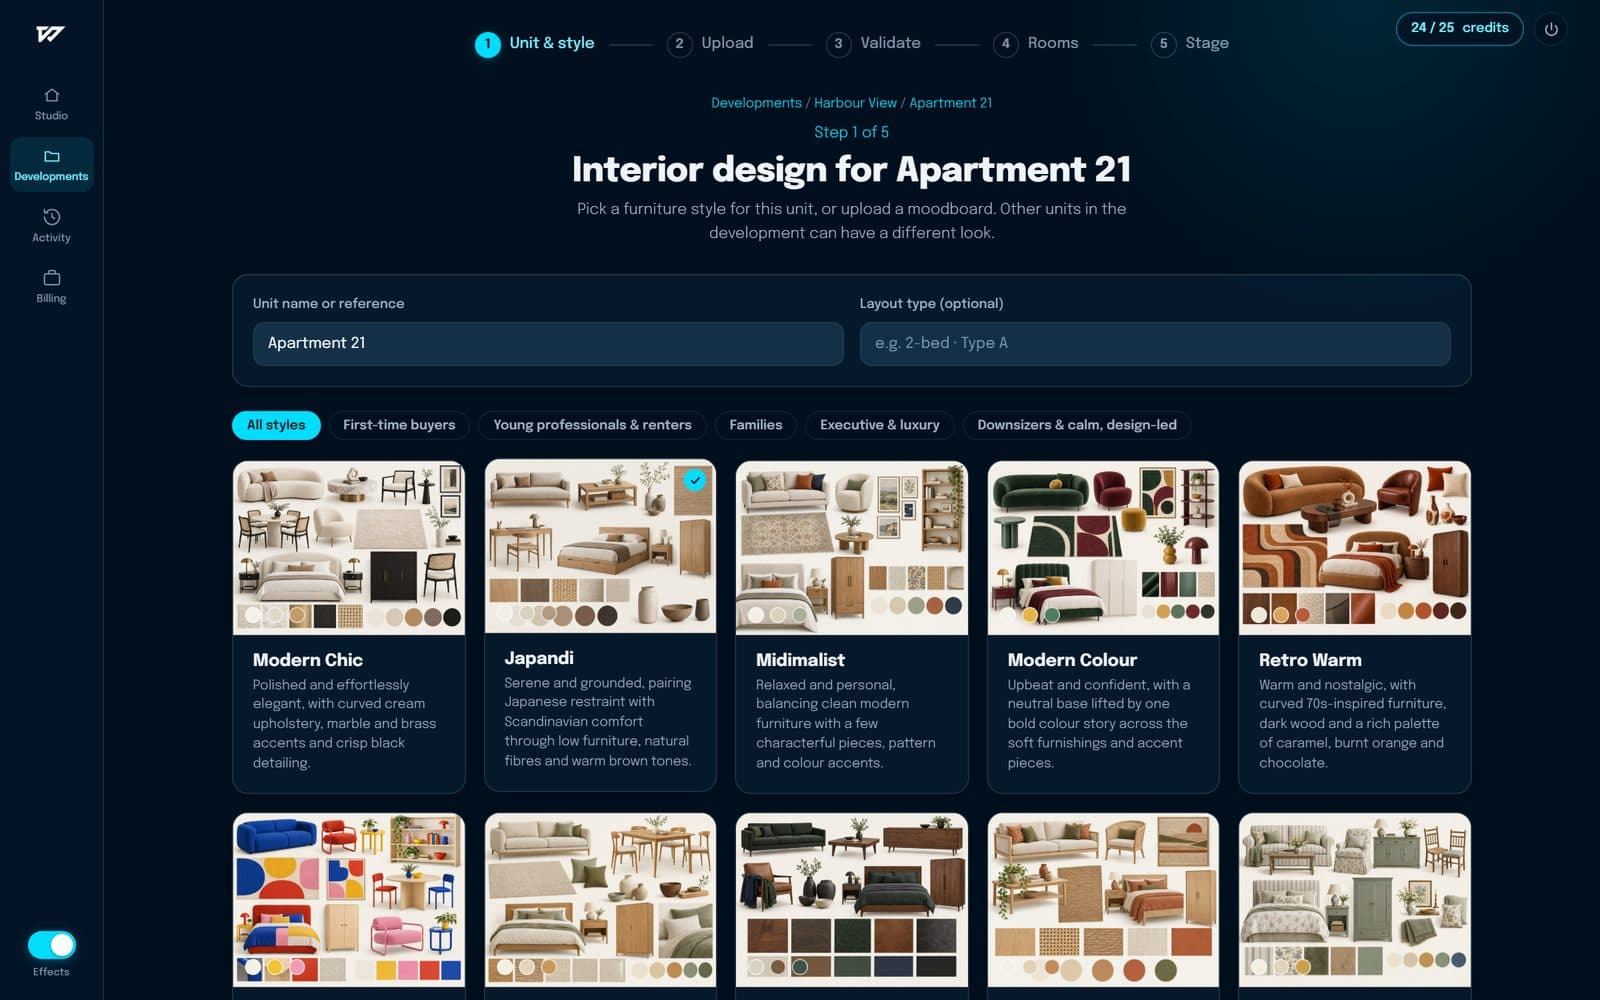Go to step 4 Rooms
Screen dimensions: 1600x1000
click(1036, 43)
